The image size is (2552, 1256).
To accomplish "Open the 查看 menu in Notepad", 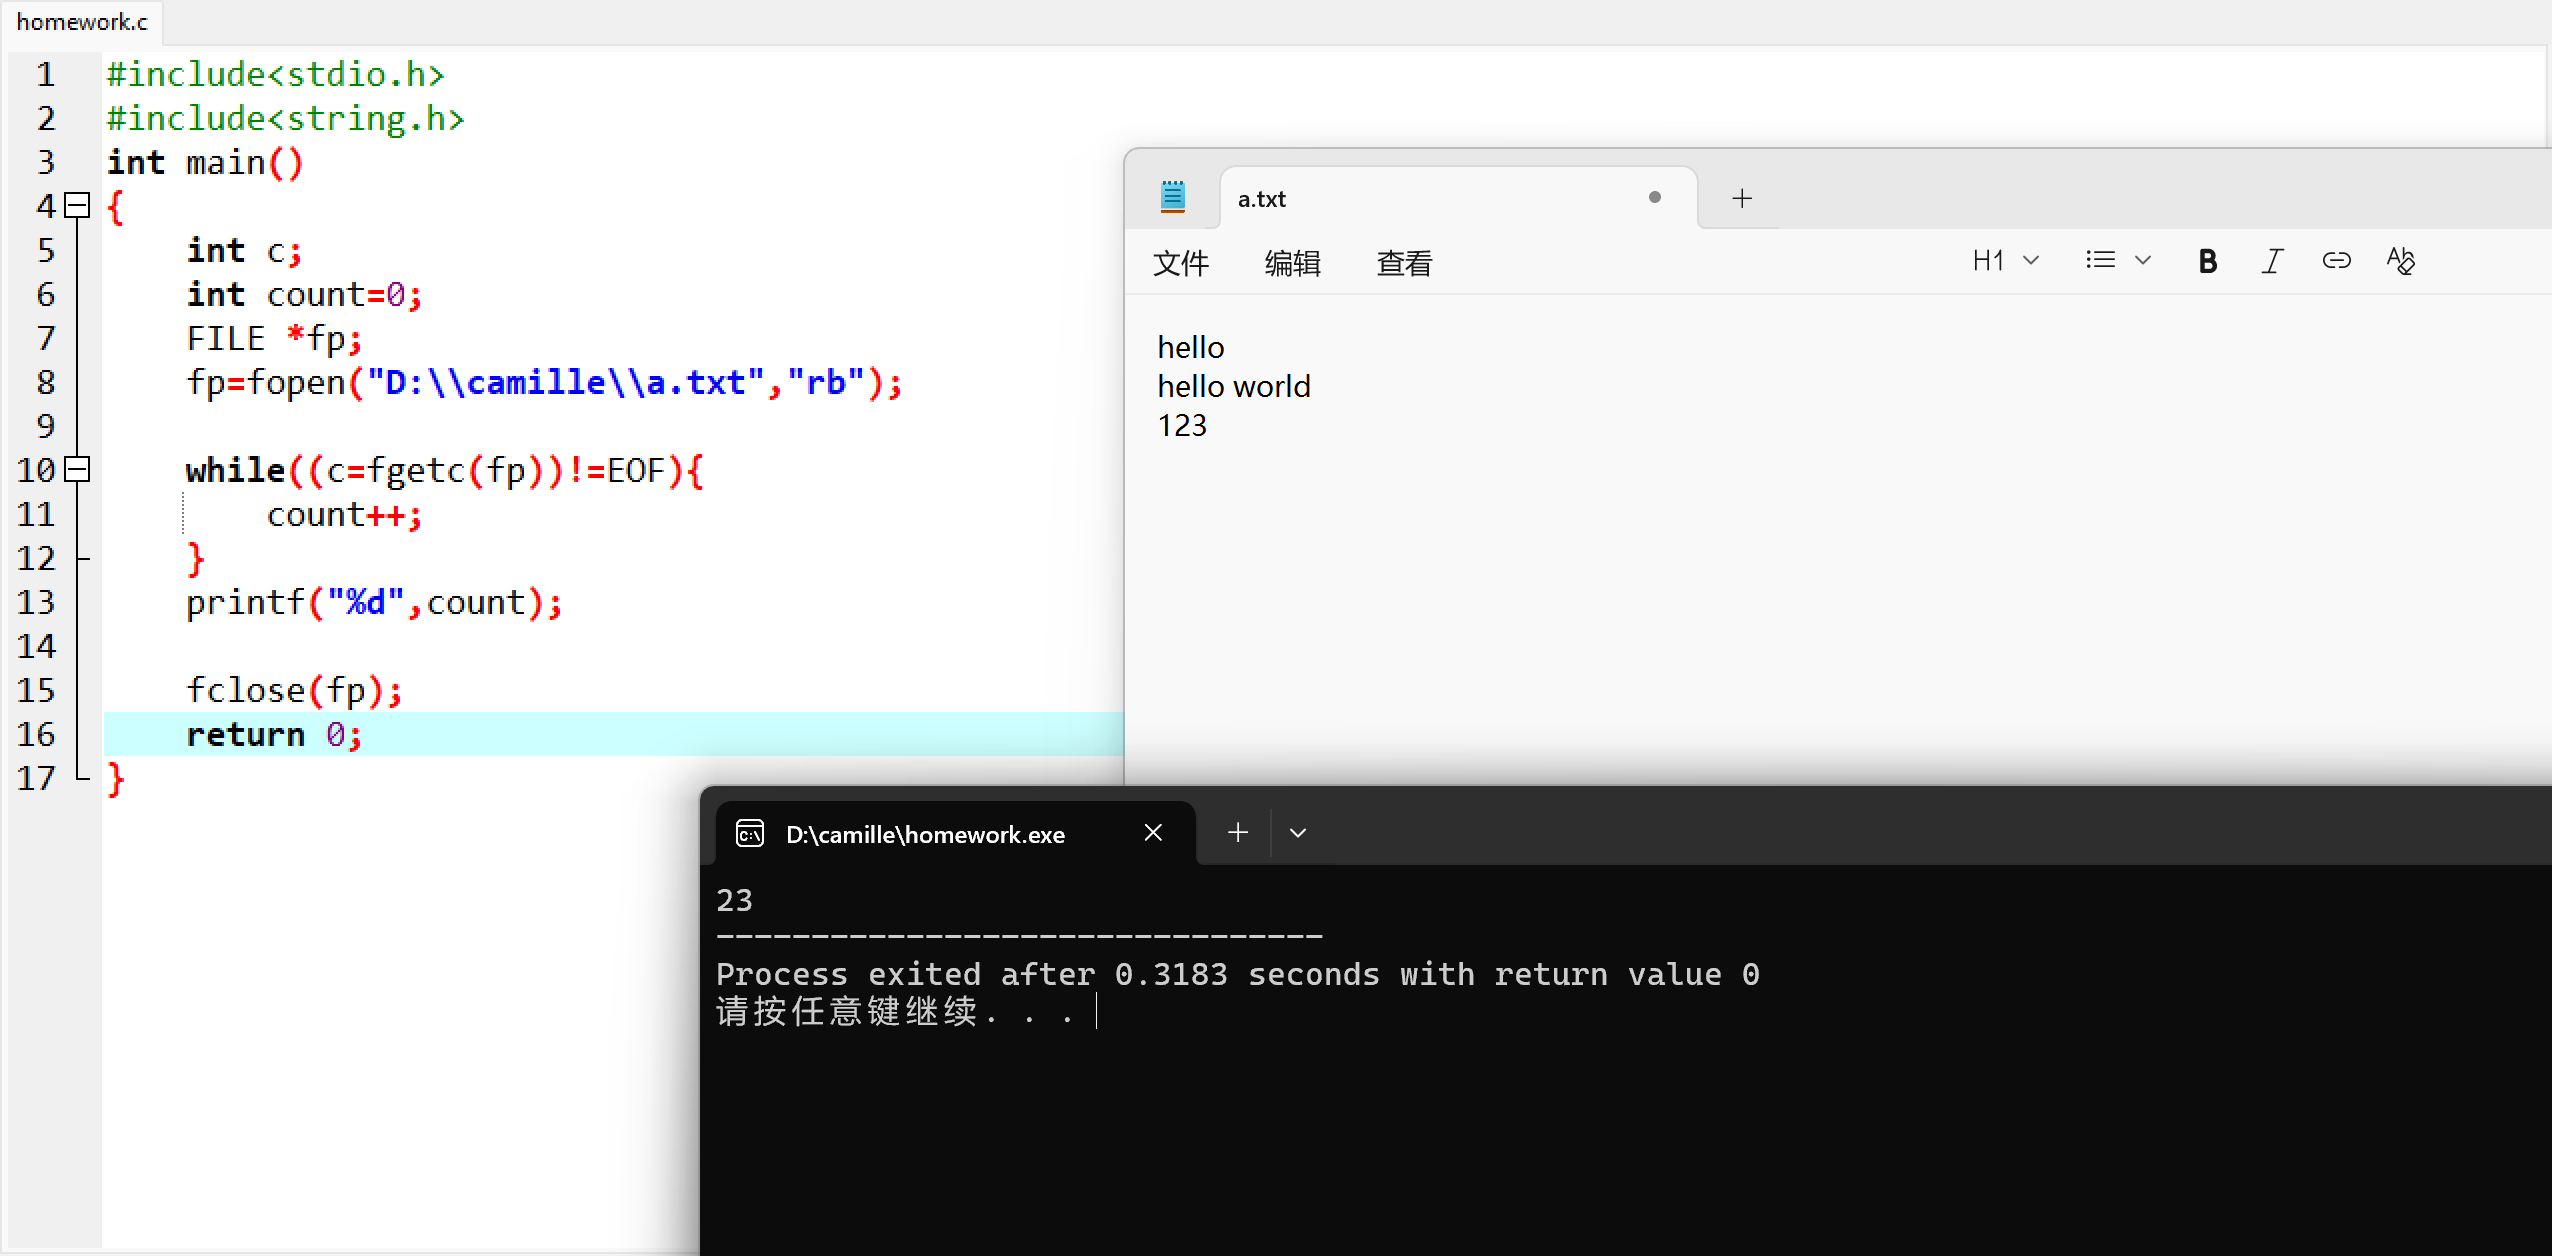I will click(1404, 263).
